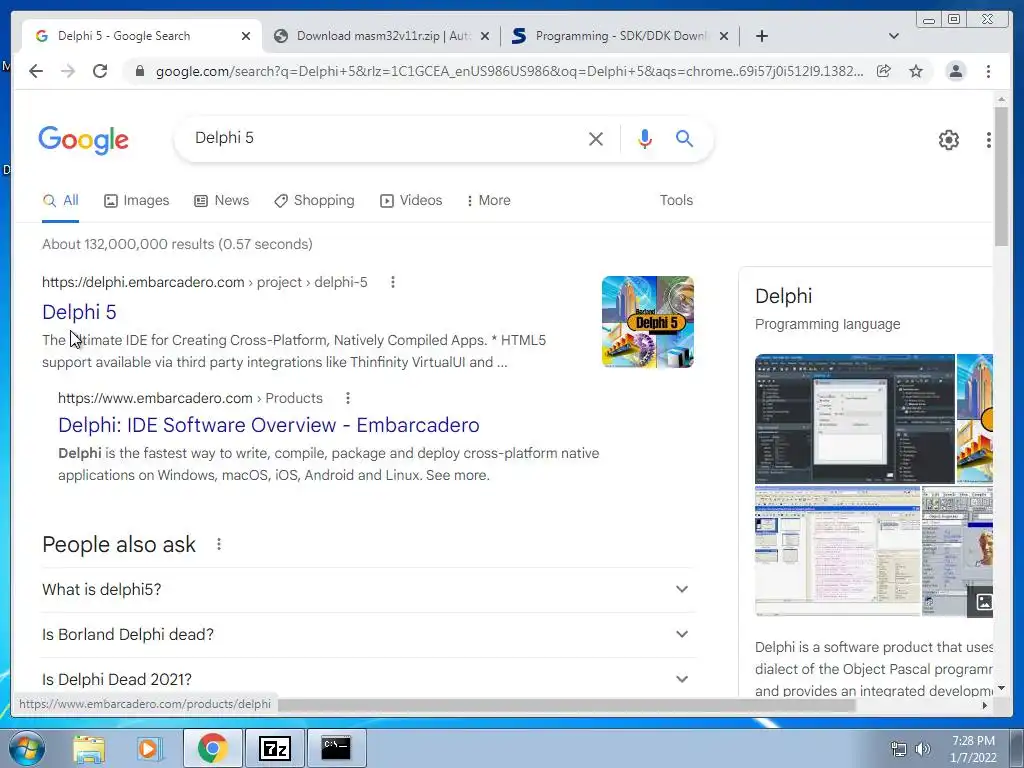1024x768 pixels.
Task: Click inside the Google search input field
Action: tap(385, 138)
